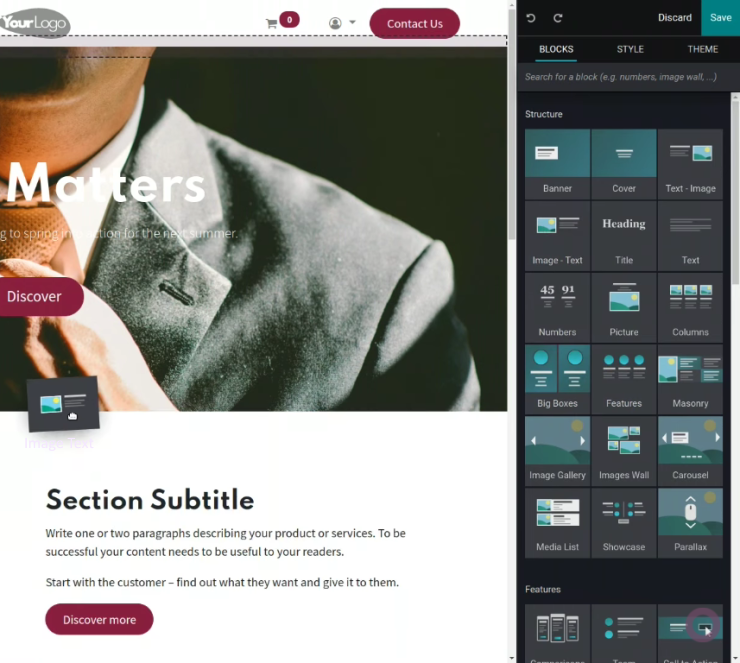Select the Columns block
Image resolution: width=740 pixels, height=663 pixels.
[x=690, y=307]
